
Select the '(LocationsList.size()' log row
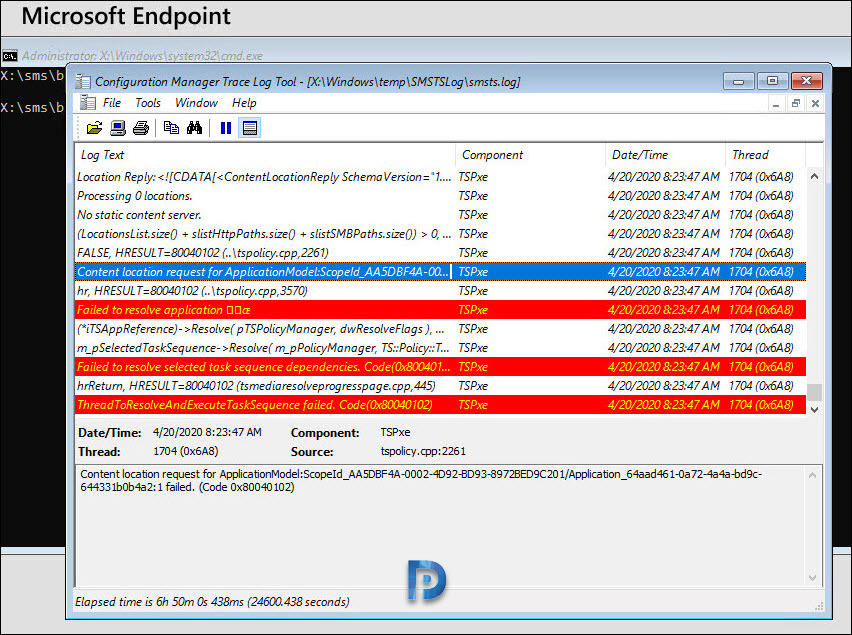point(440,234)
